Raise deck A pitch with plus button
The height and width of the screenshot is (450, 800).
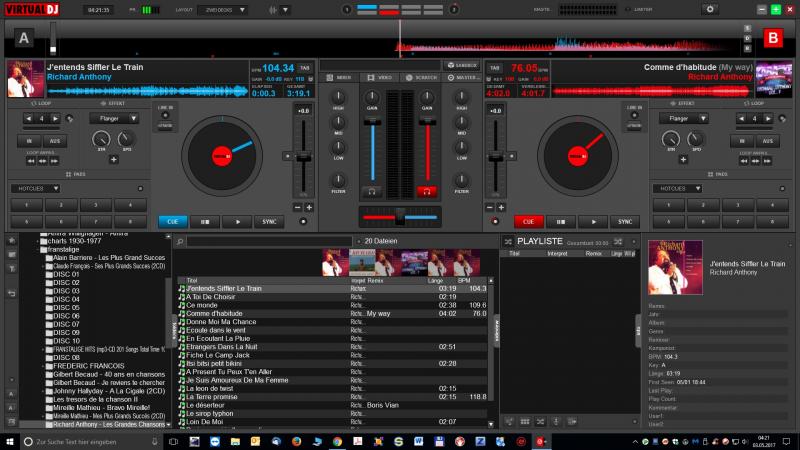[x=309, y=208]
